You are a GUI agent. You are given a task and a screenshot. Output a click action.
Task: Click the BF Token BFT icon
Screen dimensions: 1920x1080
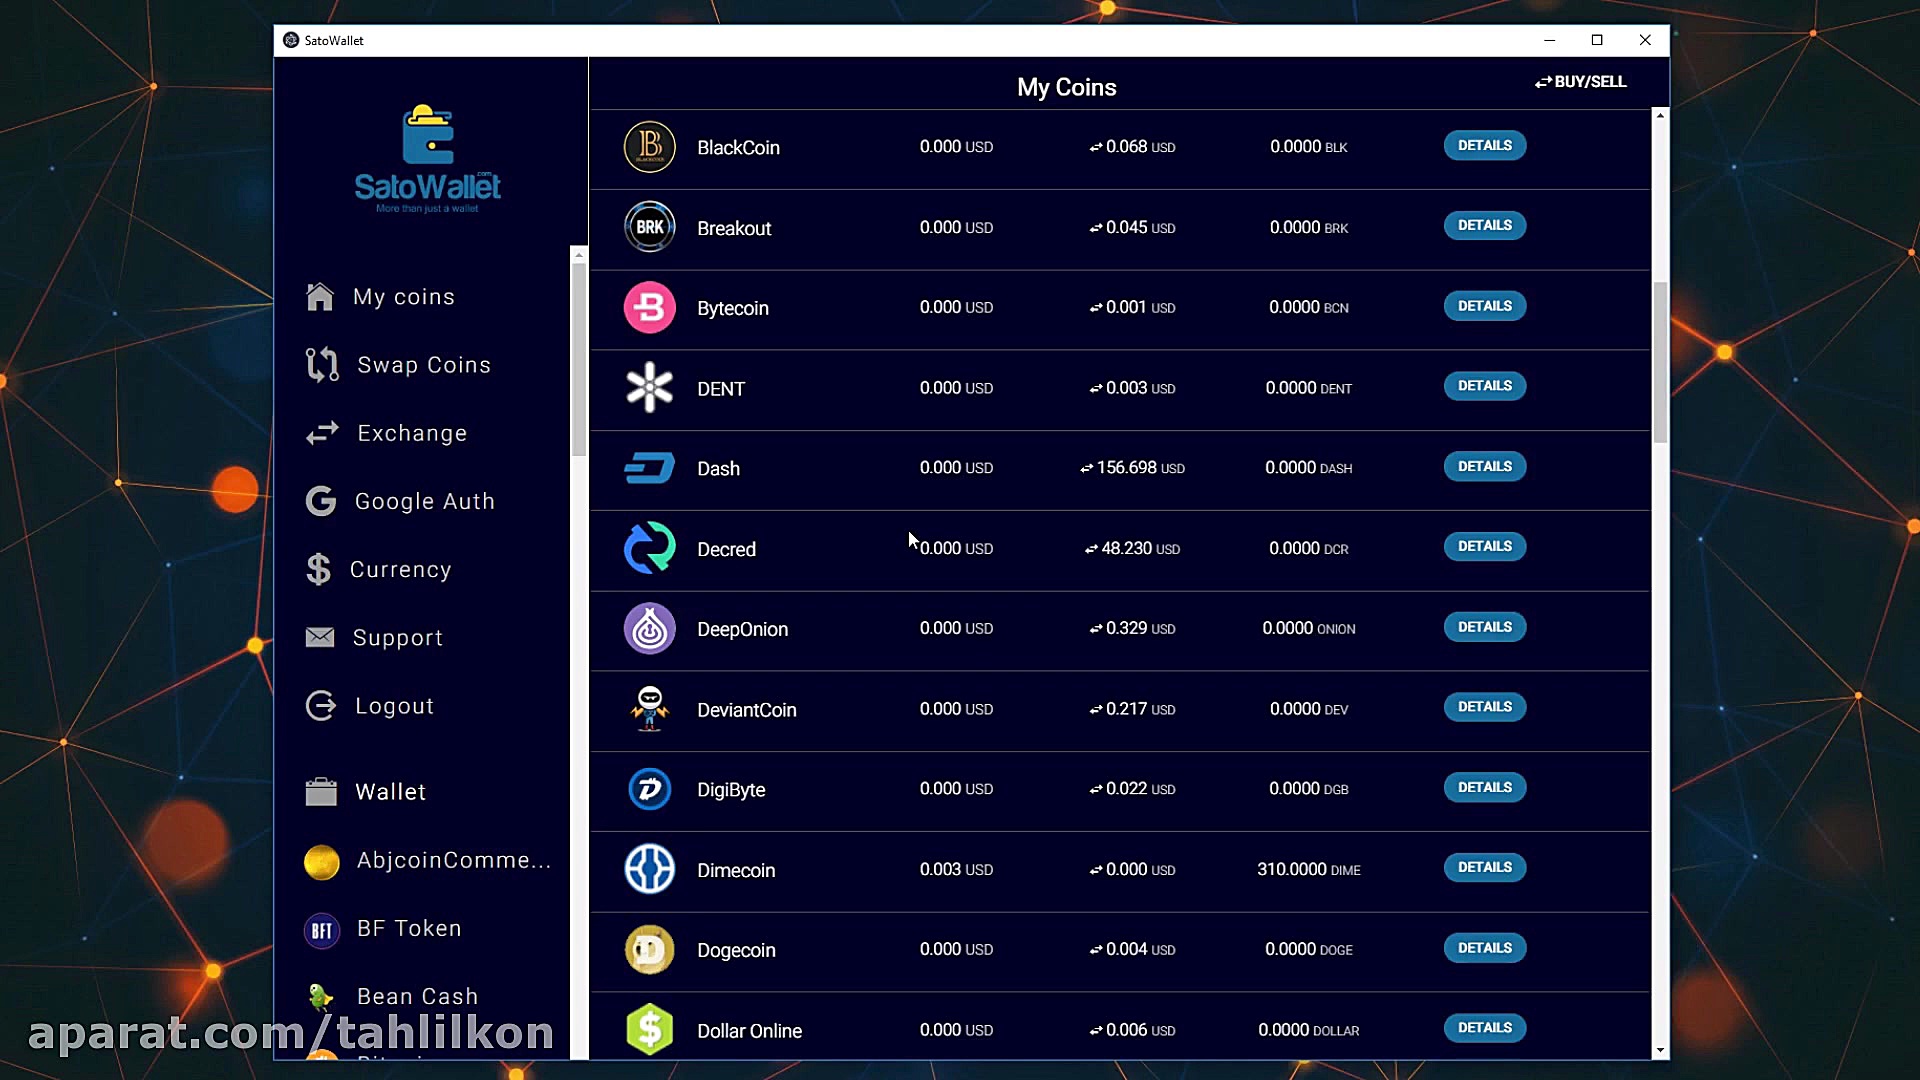pos(322,930)
